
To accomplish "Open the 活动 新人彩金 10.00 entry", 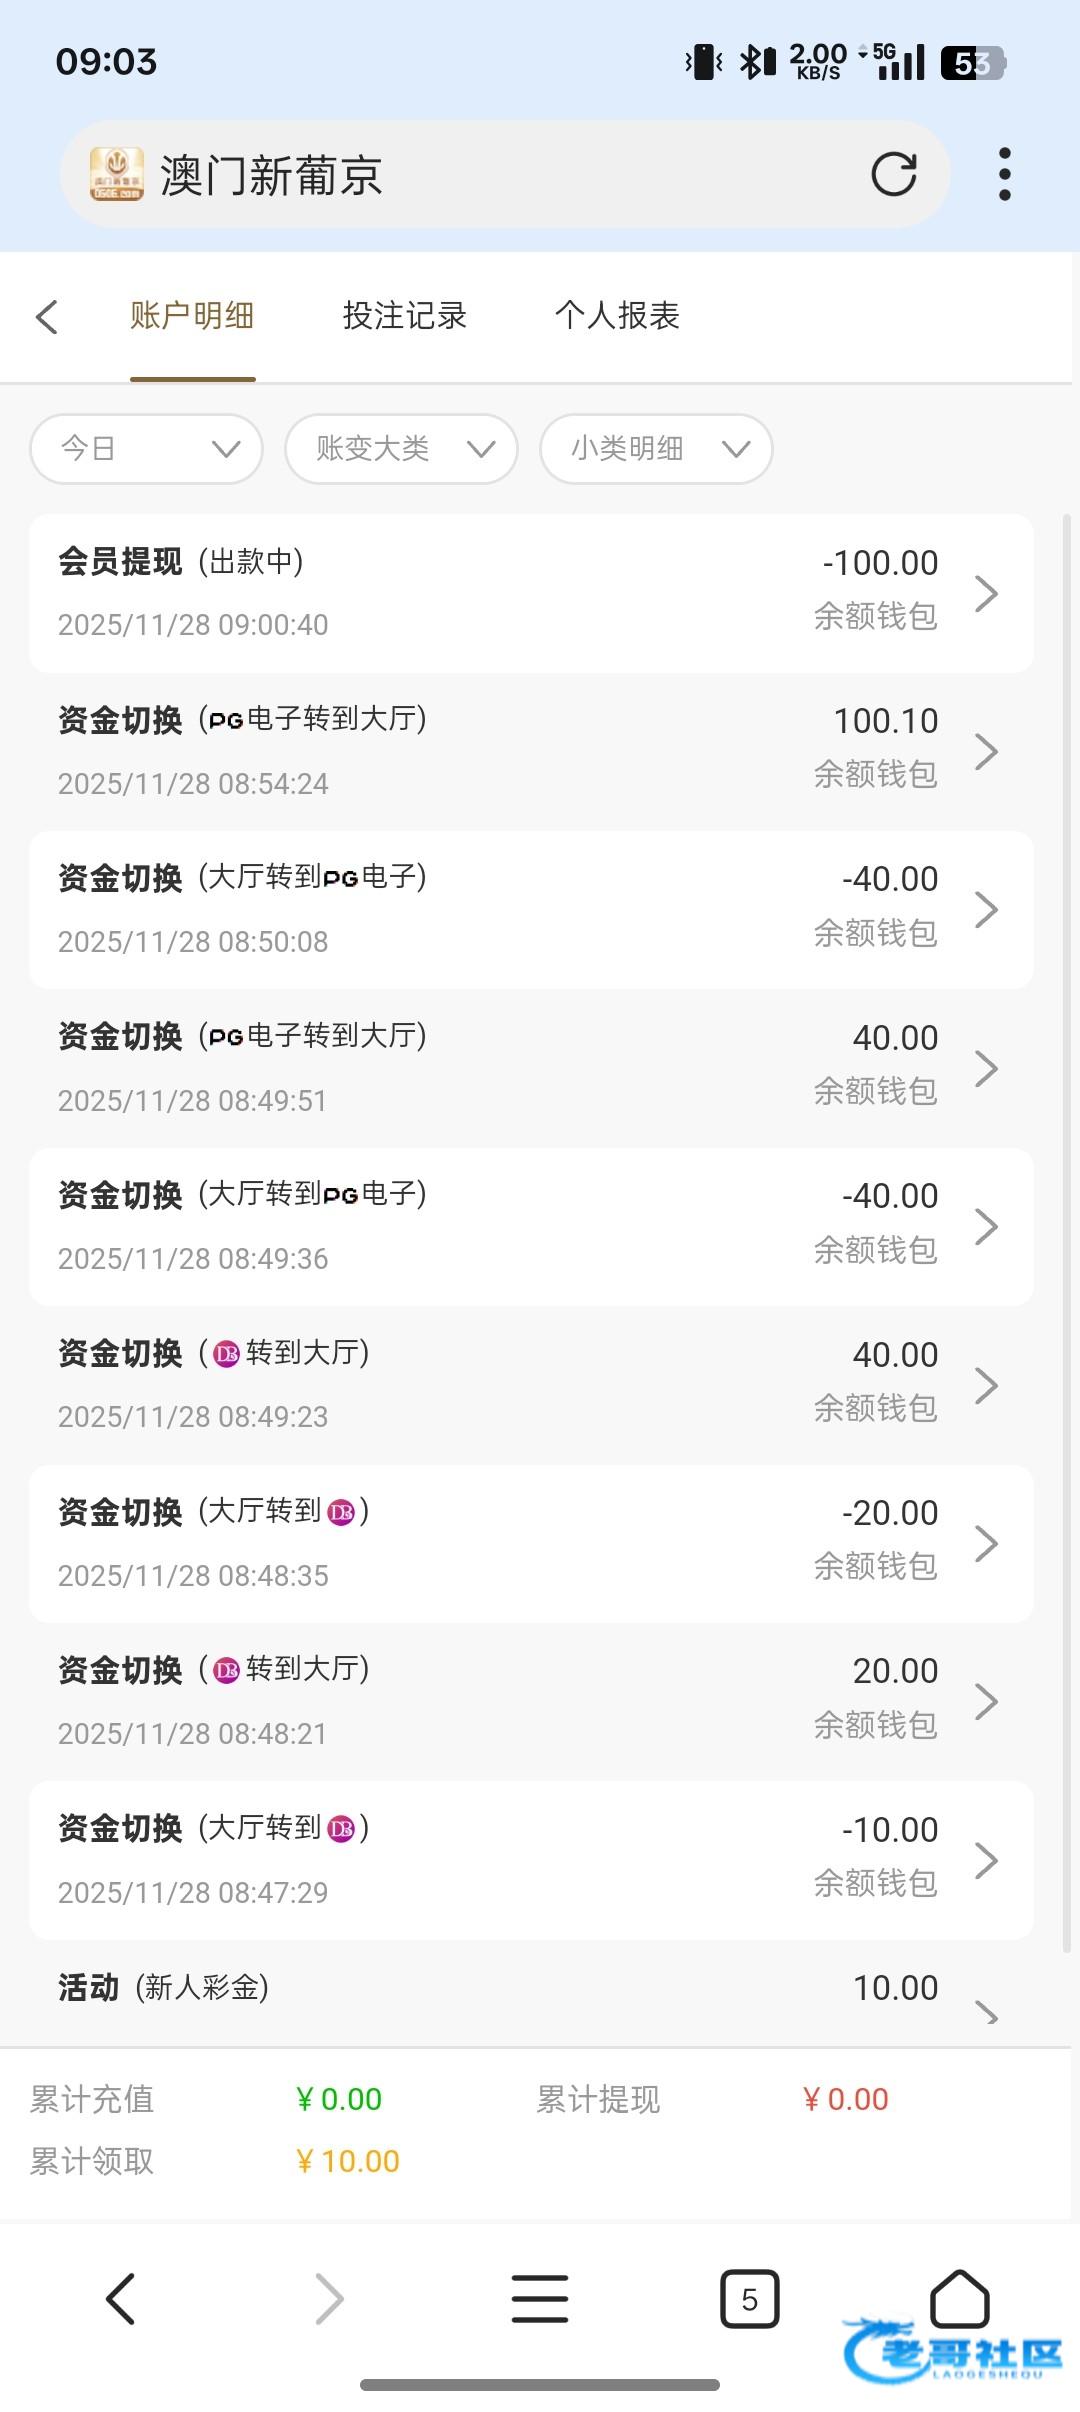I will [531, 1995].
